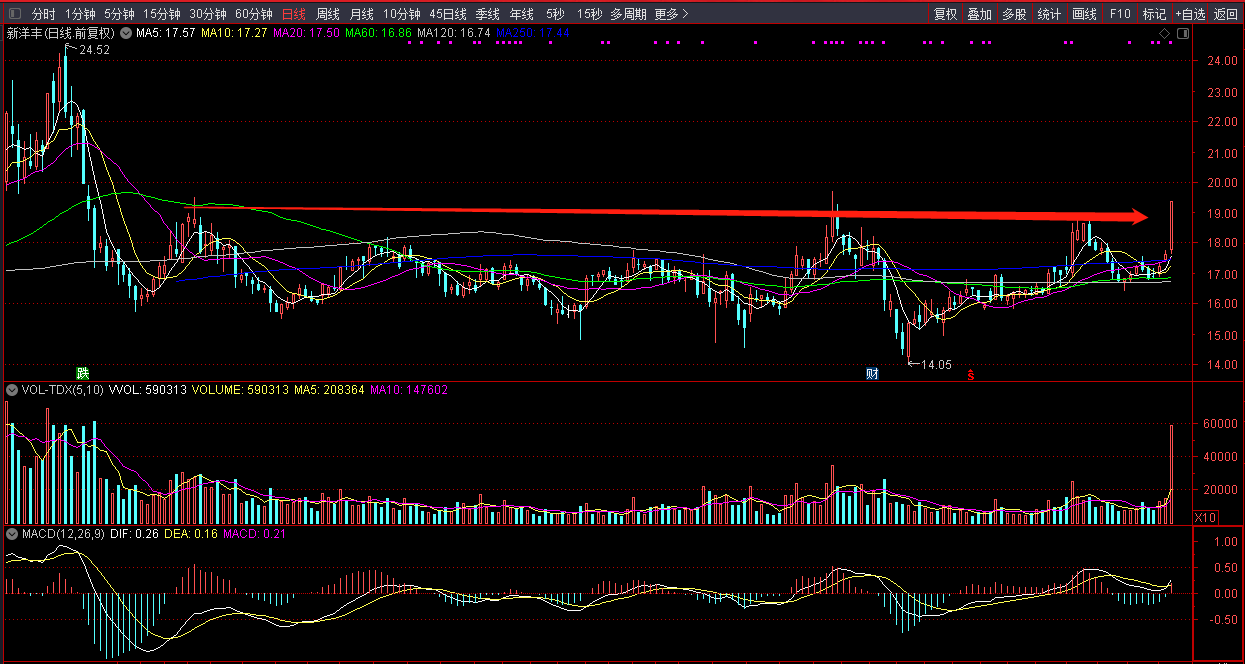Click the 返回 back button
The image size is (1245, 664).
point(1226,14)
